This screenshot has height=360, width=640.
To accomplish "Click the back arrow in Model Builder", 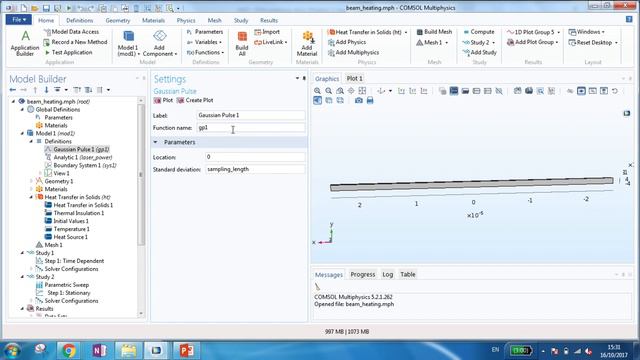I will coord(13,90).
